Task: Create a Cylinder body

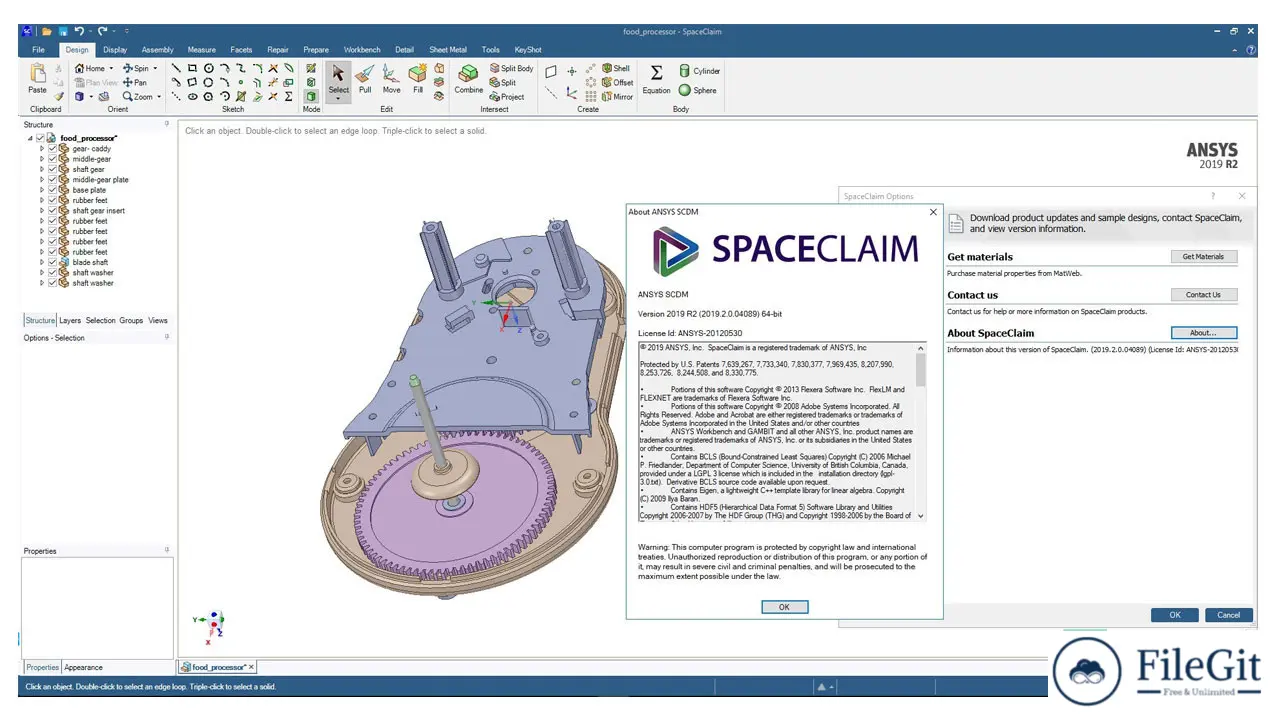Action: coord(699,71)
